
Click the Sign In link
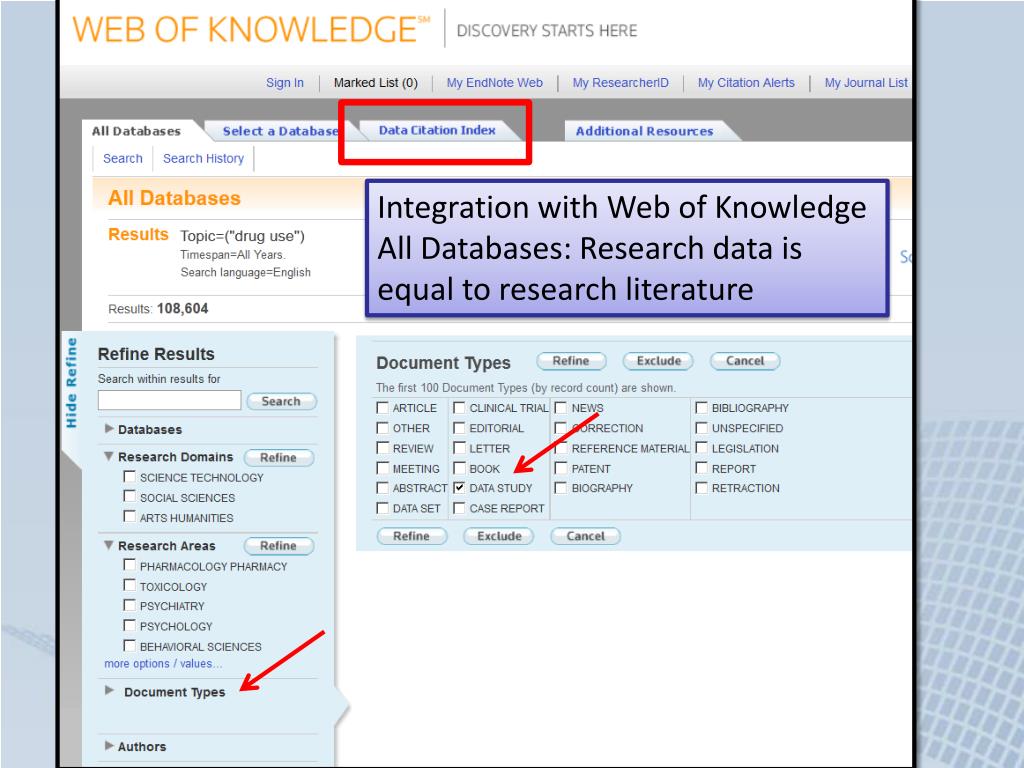click(x=285, y=83)
